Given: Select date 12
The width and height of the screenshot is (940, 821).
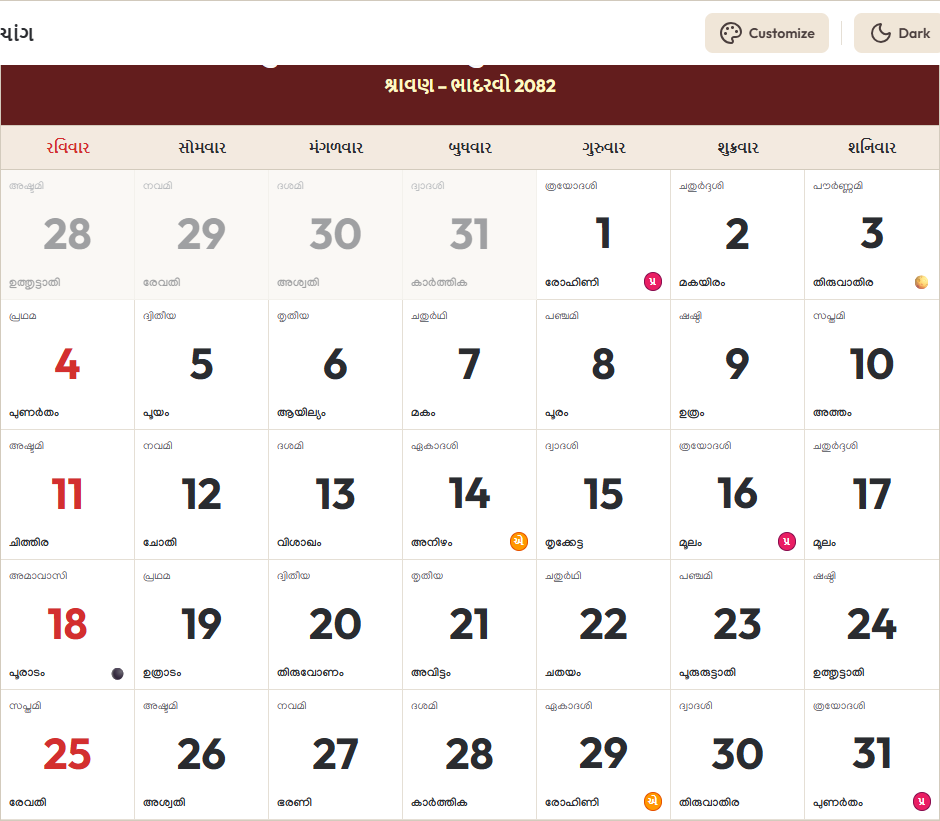Looking at the screenshot, I should point(202,495).
